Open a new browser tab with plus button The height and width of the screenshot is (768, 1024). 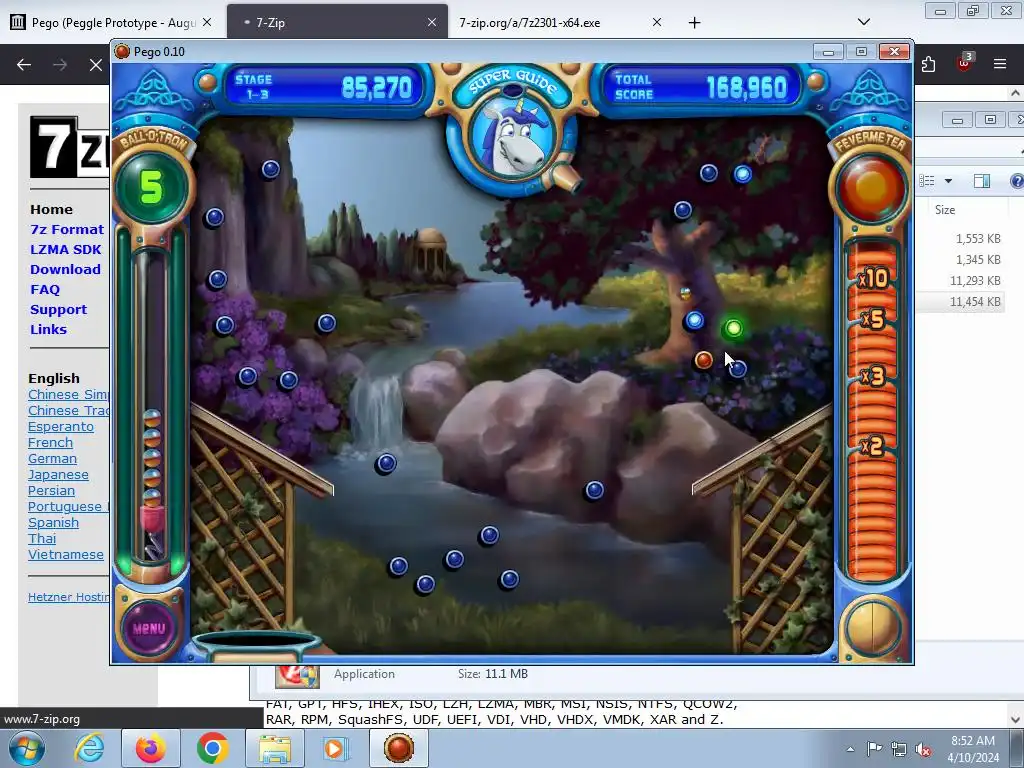(x=694, y=23)
